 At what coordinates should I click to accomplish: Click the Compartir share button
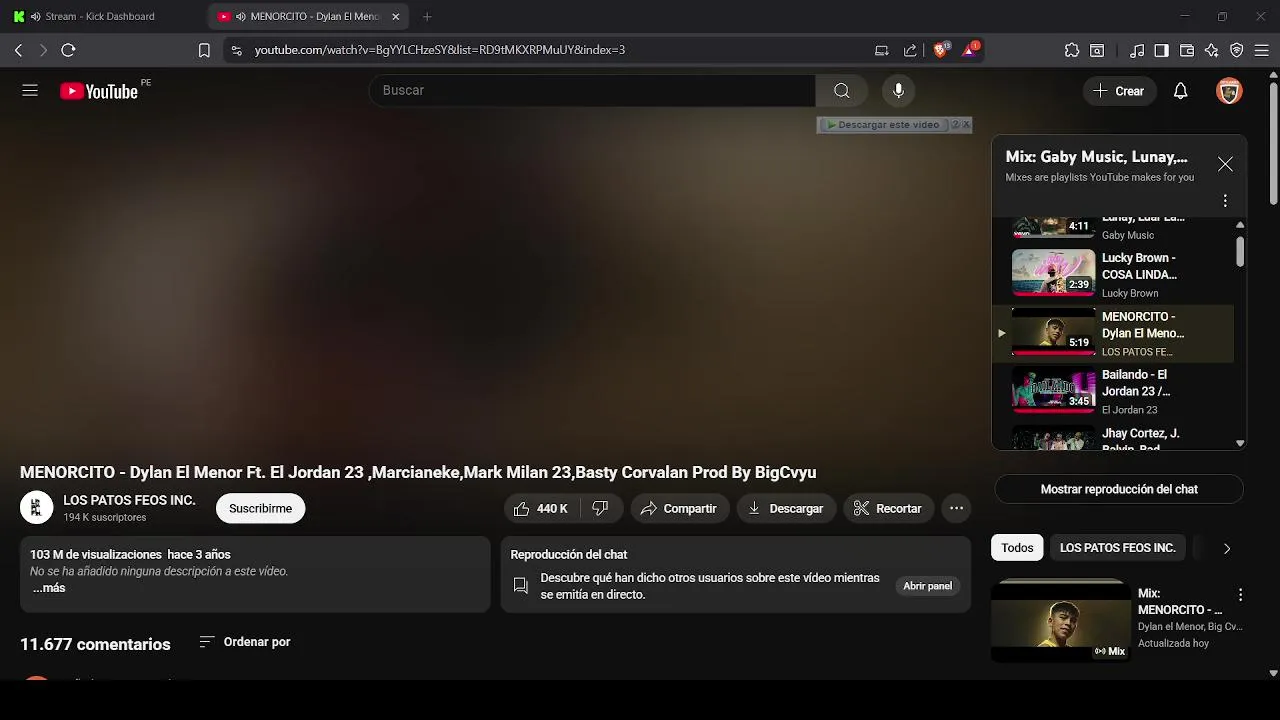point(679,509)
